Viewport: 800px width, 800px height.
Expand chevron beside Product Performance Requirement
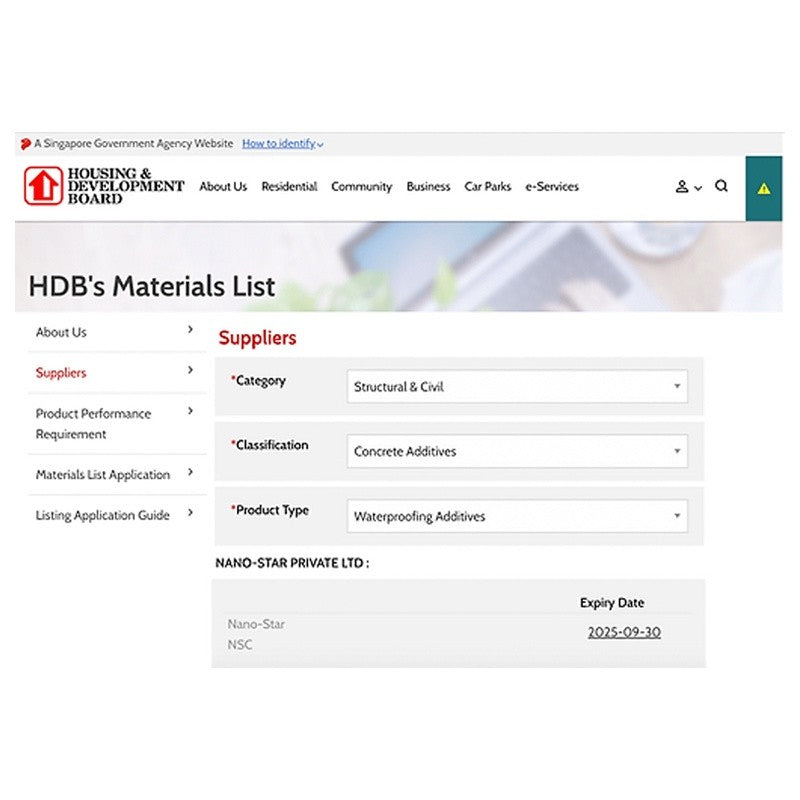(x=190, y=411)
